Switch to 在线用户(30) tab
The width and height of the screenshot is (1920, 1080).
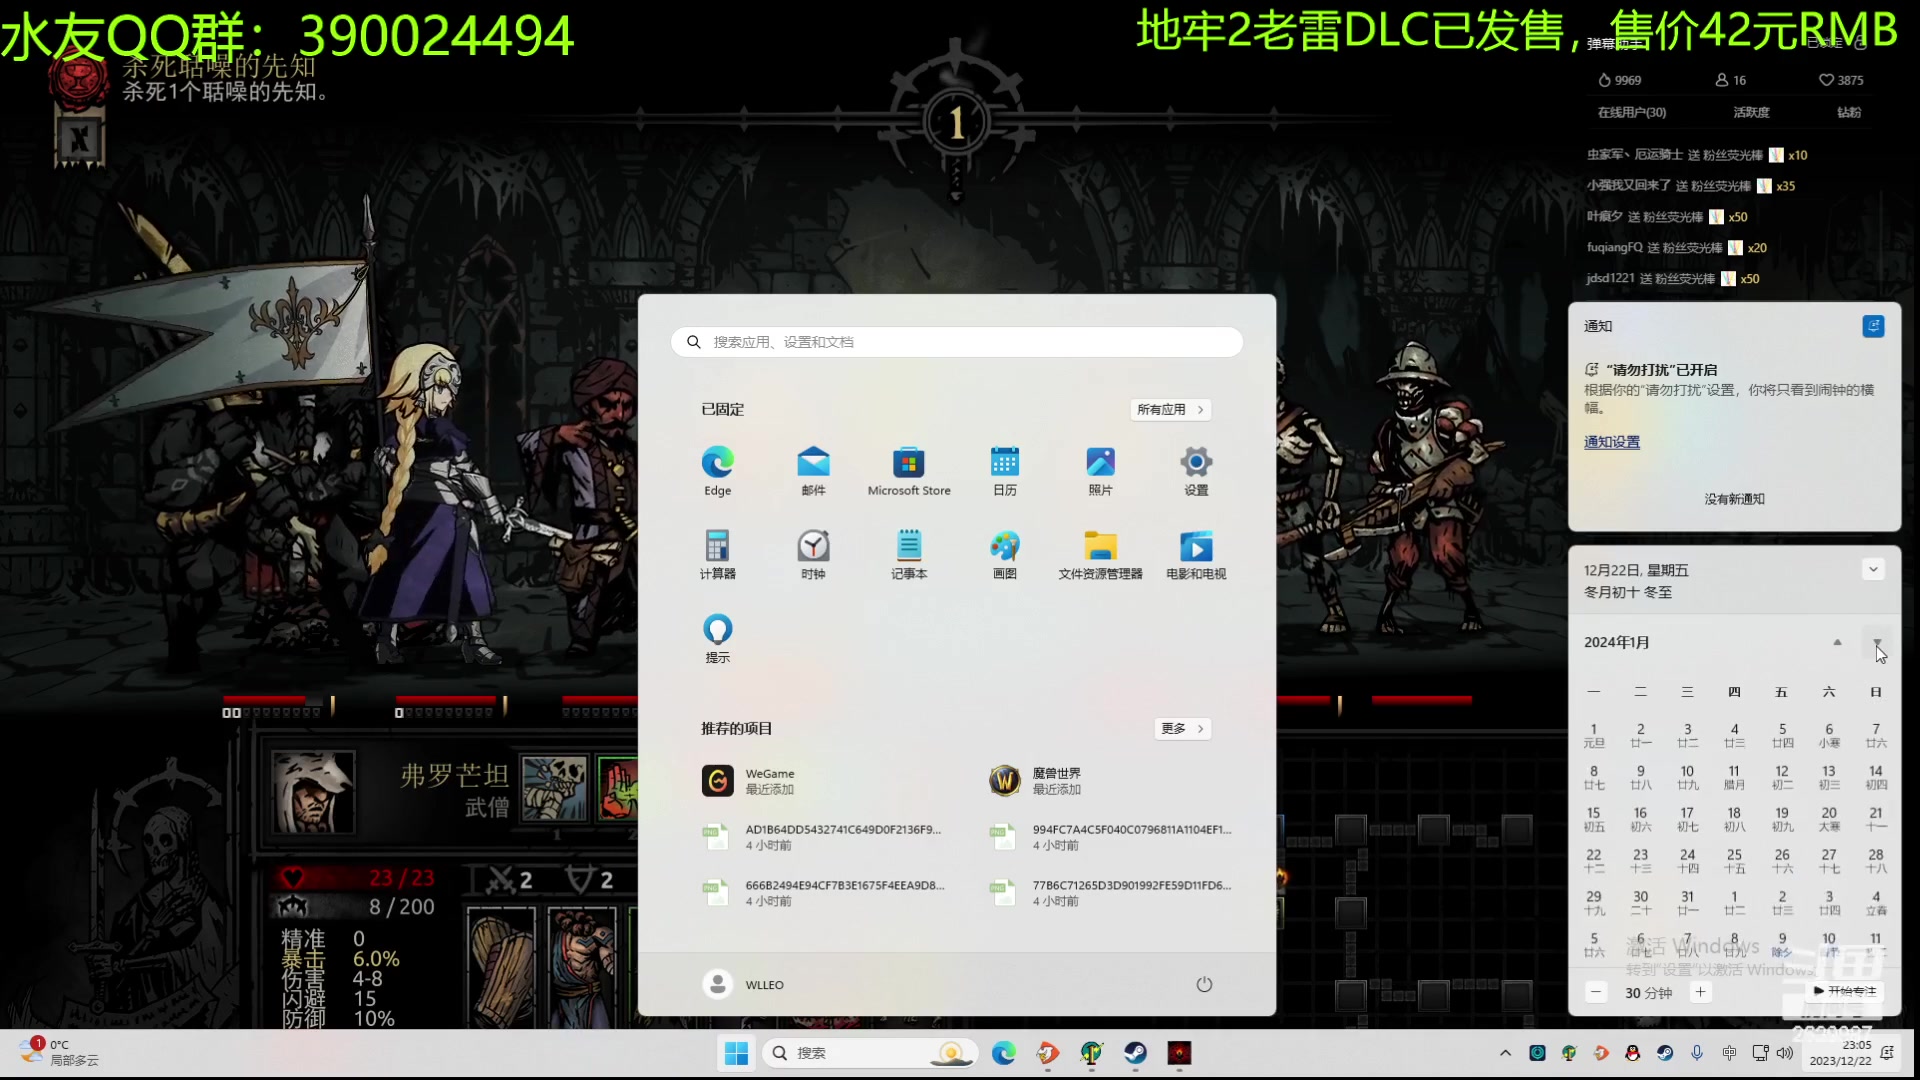click(1631, 112)
